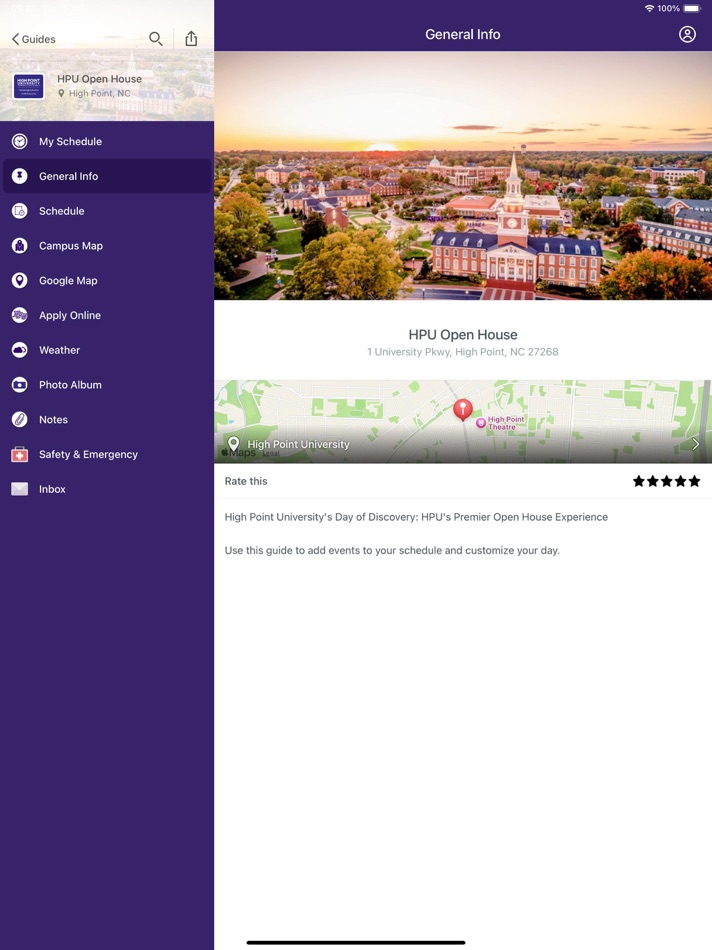Open Apply Online menu item
The image size is (712, 950).
tap(107, 315)
